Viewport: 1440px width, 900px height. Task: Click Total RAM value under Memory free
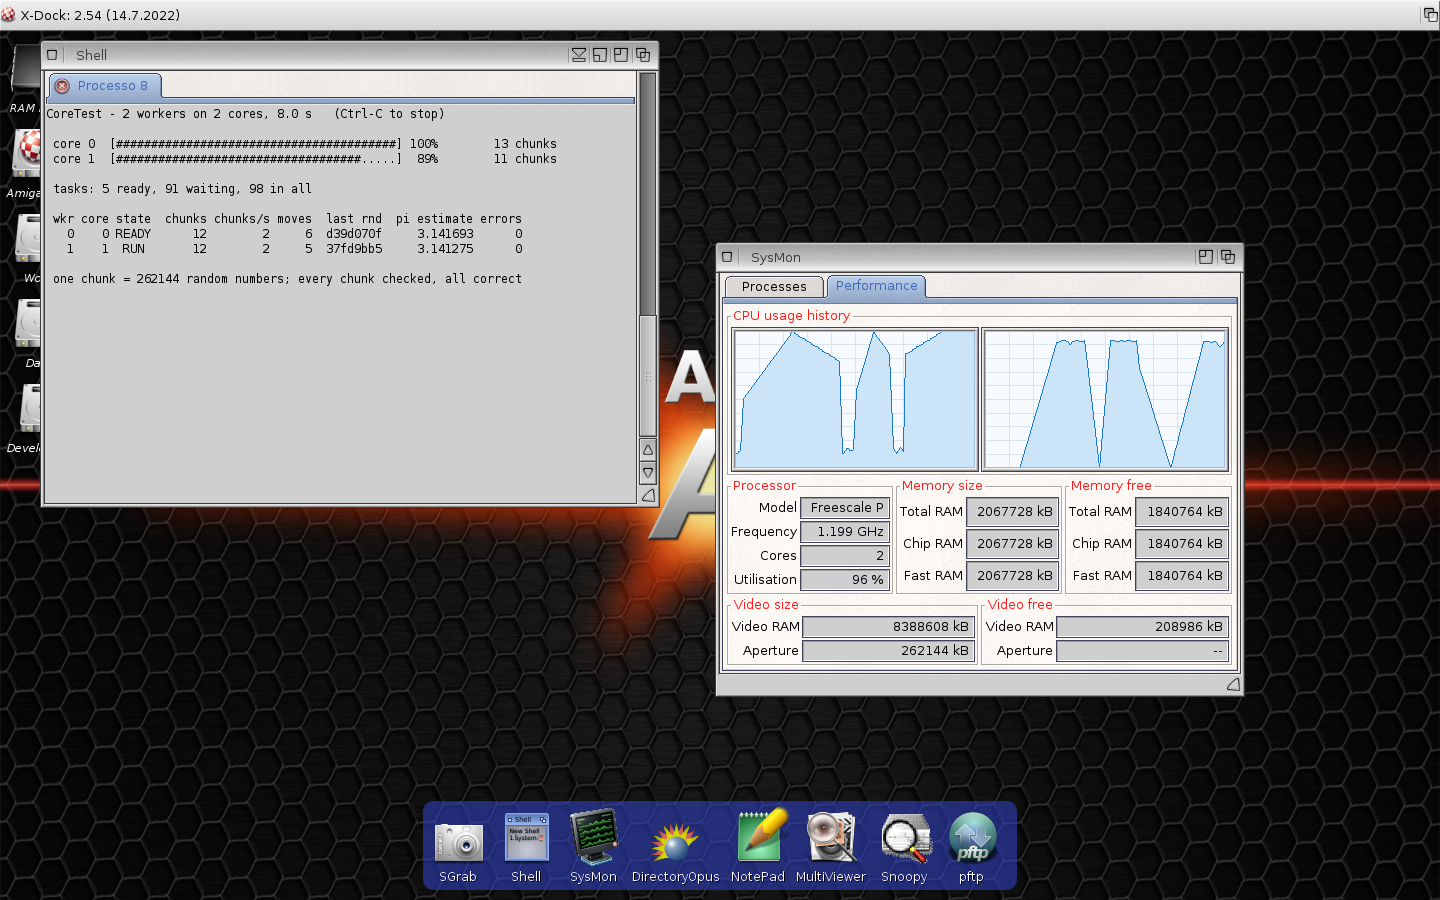[x=1182, y=512]
